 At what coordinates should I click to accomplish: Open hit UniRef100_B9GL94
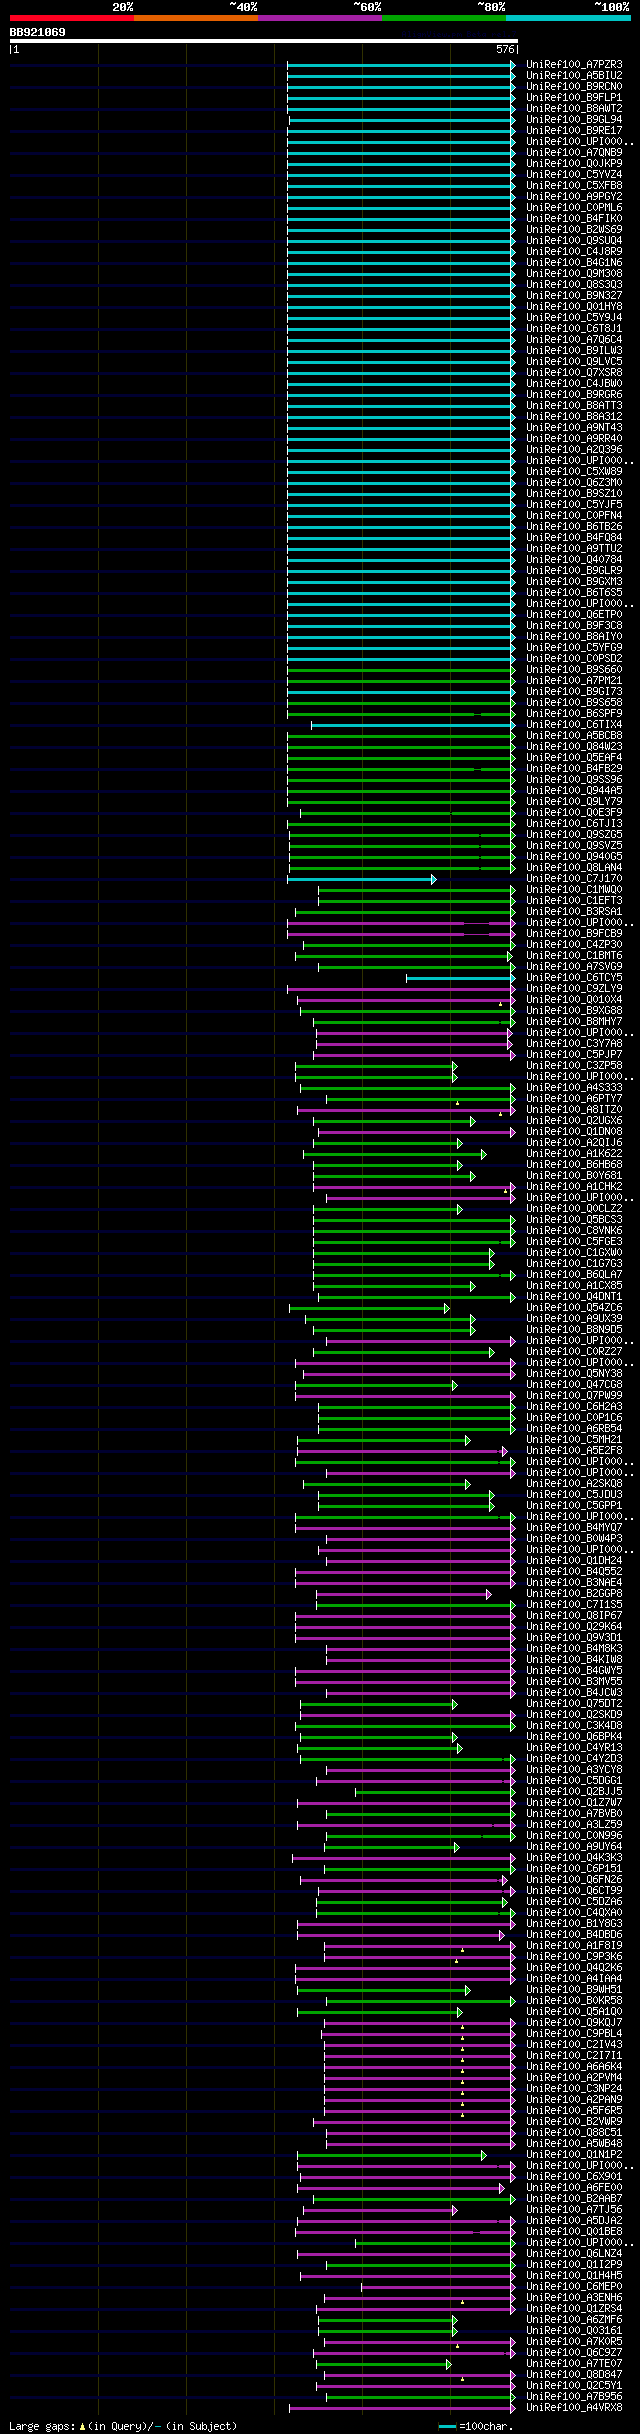tap(574, 120)
